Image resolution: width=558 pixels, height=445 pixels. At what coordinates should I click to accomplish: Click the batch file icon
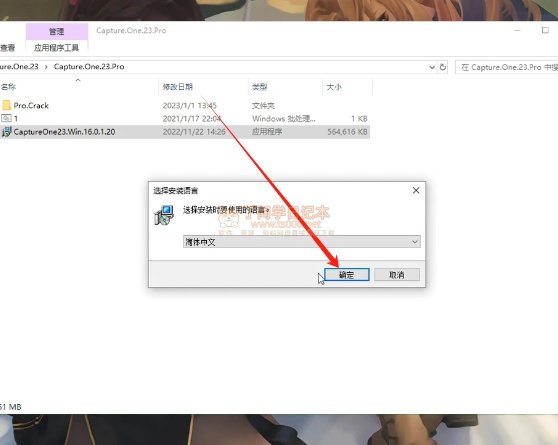pyautogui.click(x=6, y=118)
